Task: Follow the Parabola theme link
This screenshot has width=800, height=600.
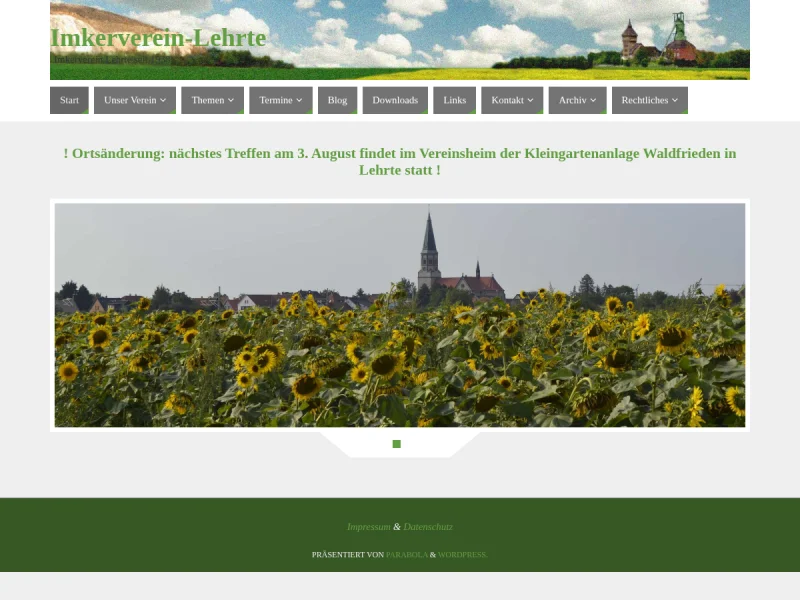Action: 406,554
